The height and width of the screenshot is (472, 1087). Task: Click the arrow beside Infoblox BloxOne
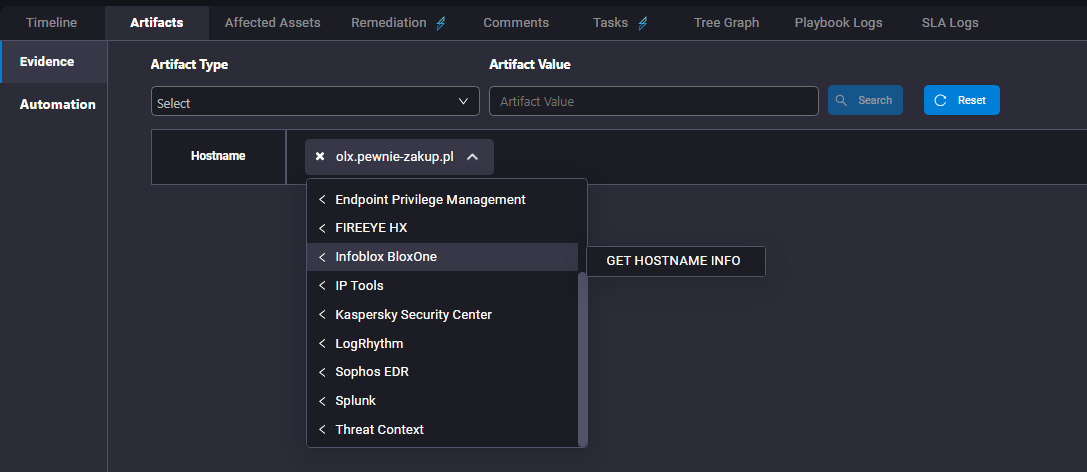[x=322, y=257]
